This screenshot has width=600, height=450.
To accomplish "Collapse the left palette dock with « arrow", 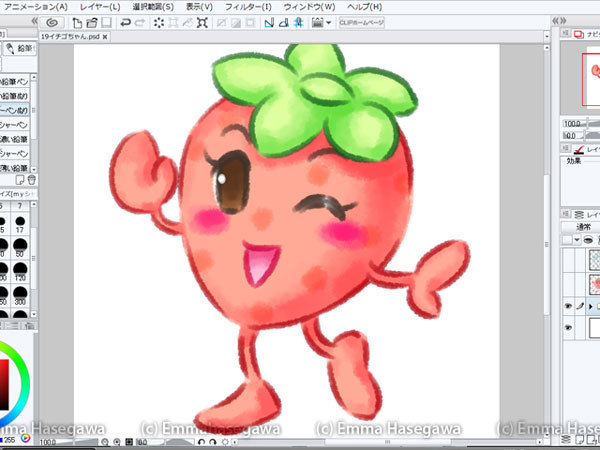I will (34, 21).
